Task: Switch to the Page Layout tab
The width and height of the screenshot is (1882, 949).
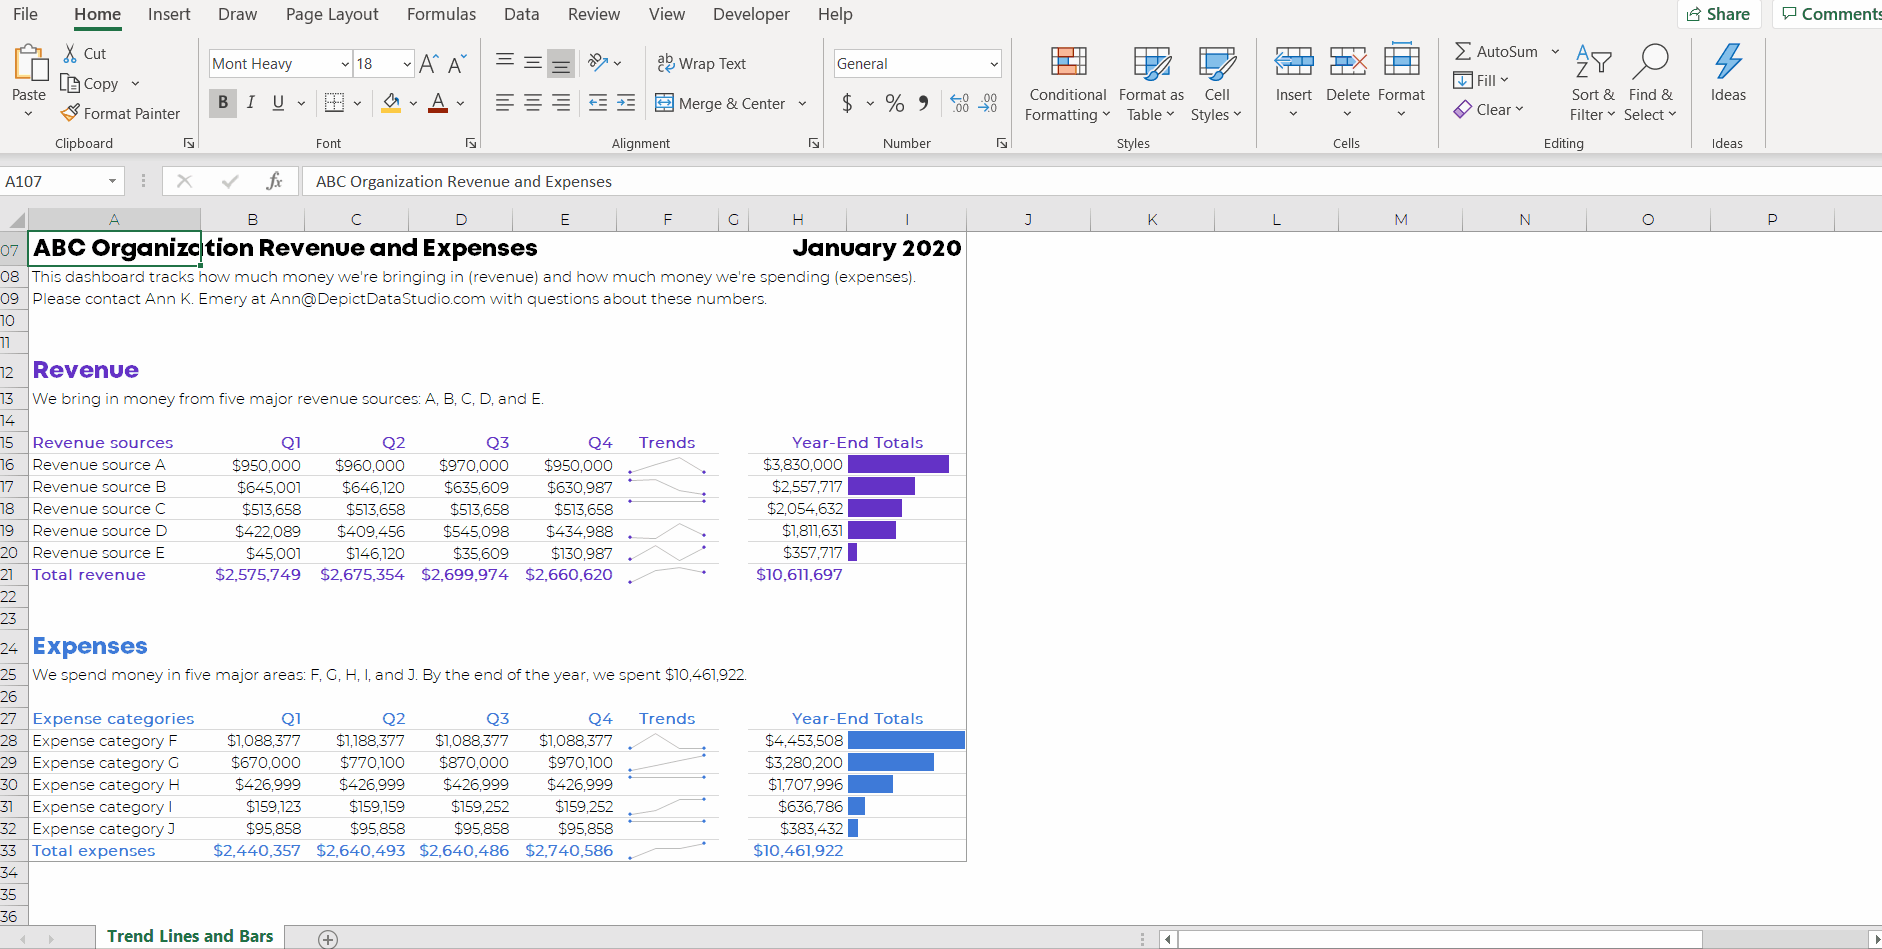Action: click(332, 14)
